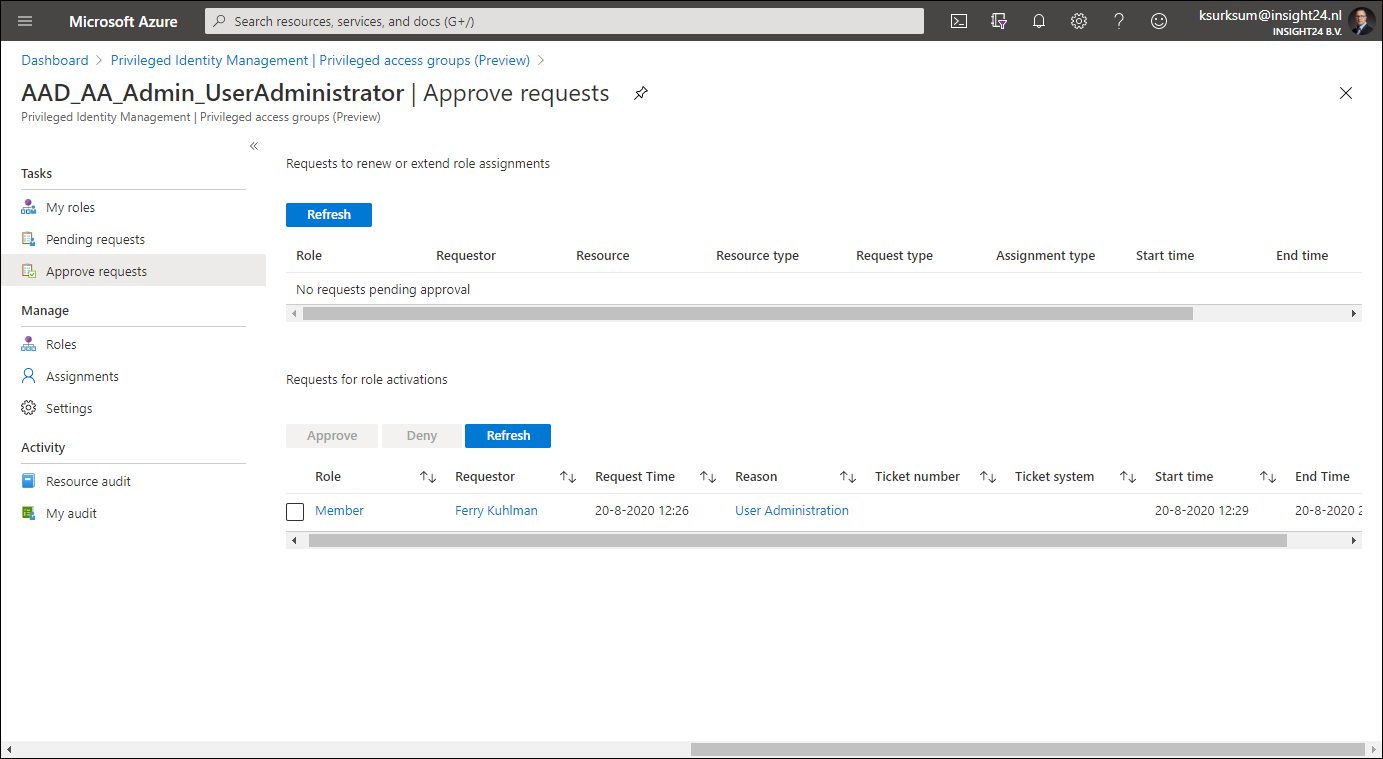1383x759 pixels.
Task: Sort by Start time column arrows
Action: coord(1268,477)
